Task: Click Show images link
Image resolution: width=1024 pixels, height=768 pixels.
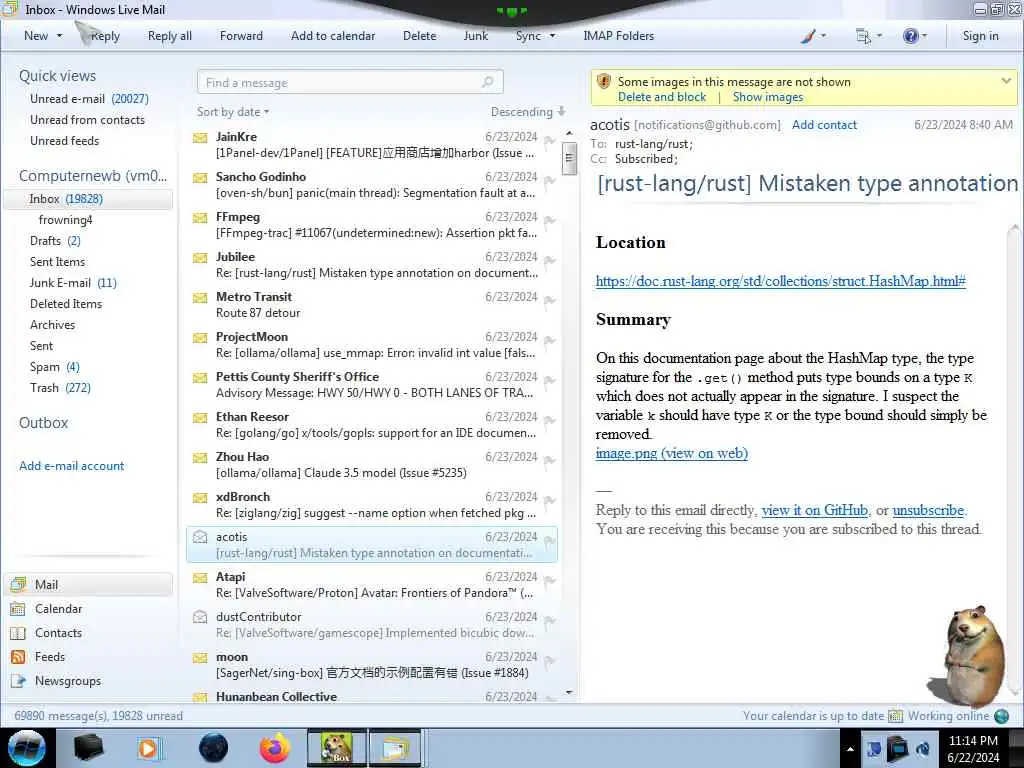Action: pyautogui.click(x=768, y=97)
